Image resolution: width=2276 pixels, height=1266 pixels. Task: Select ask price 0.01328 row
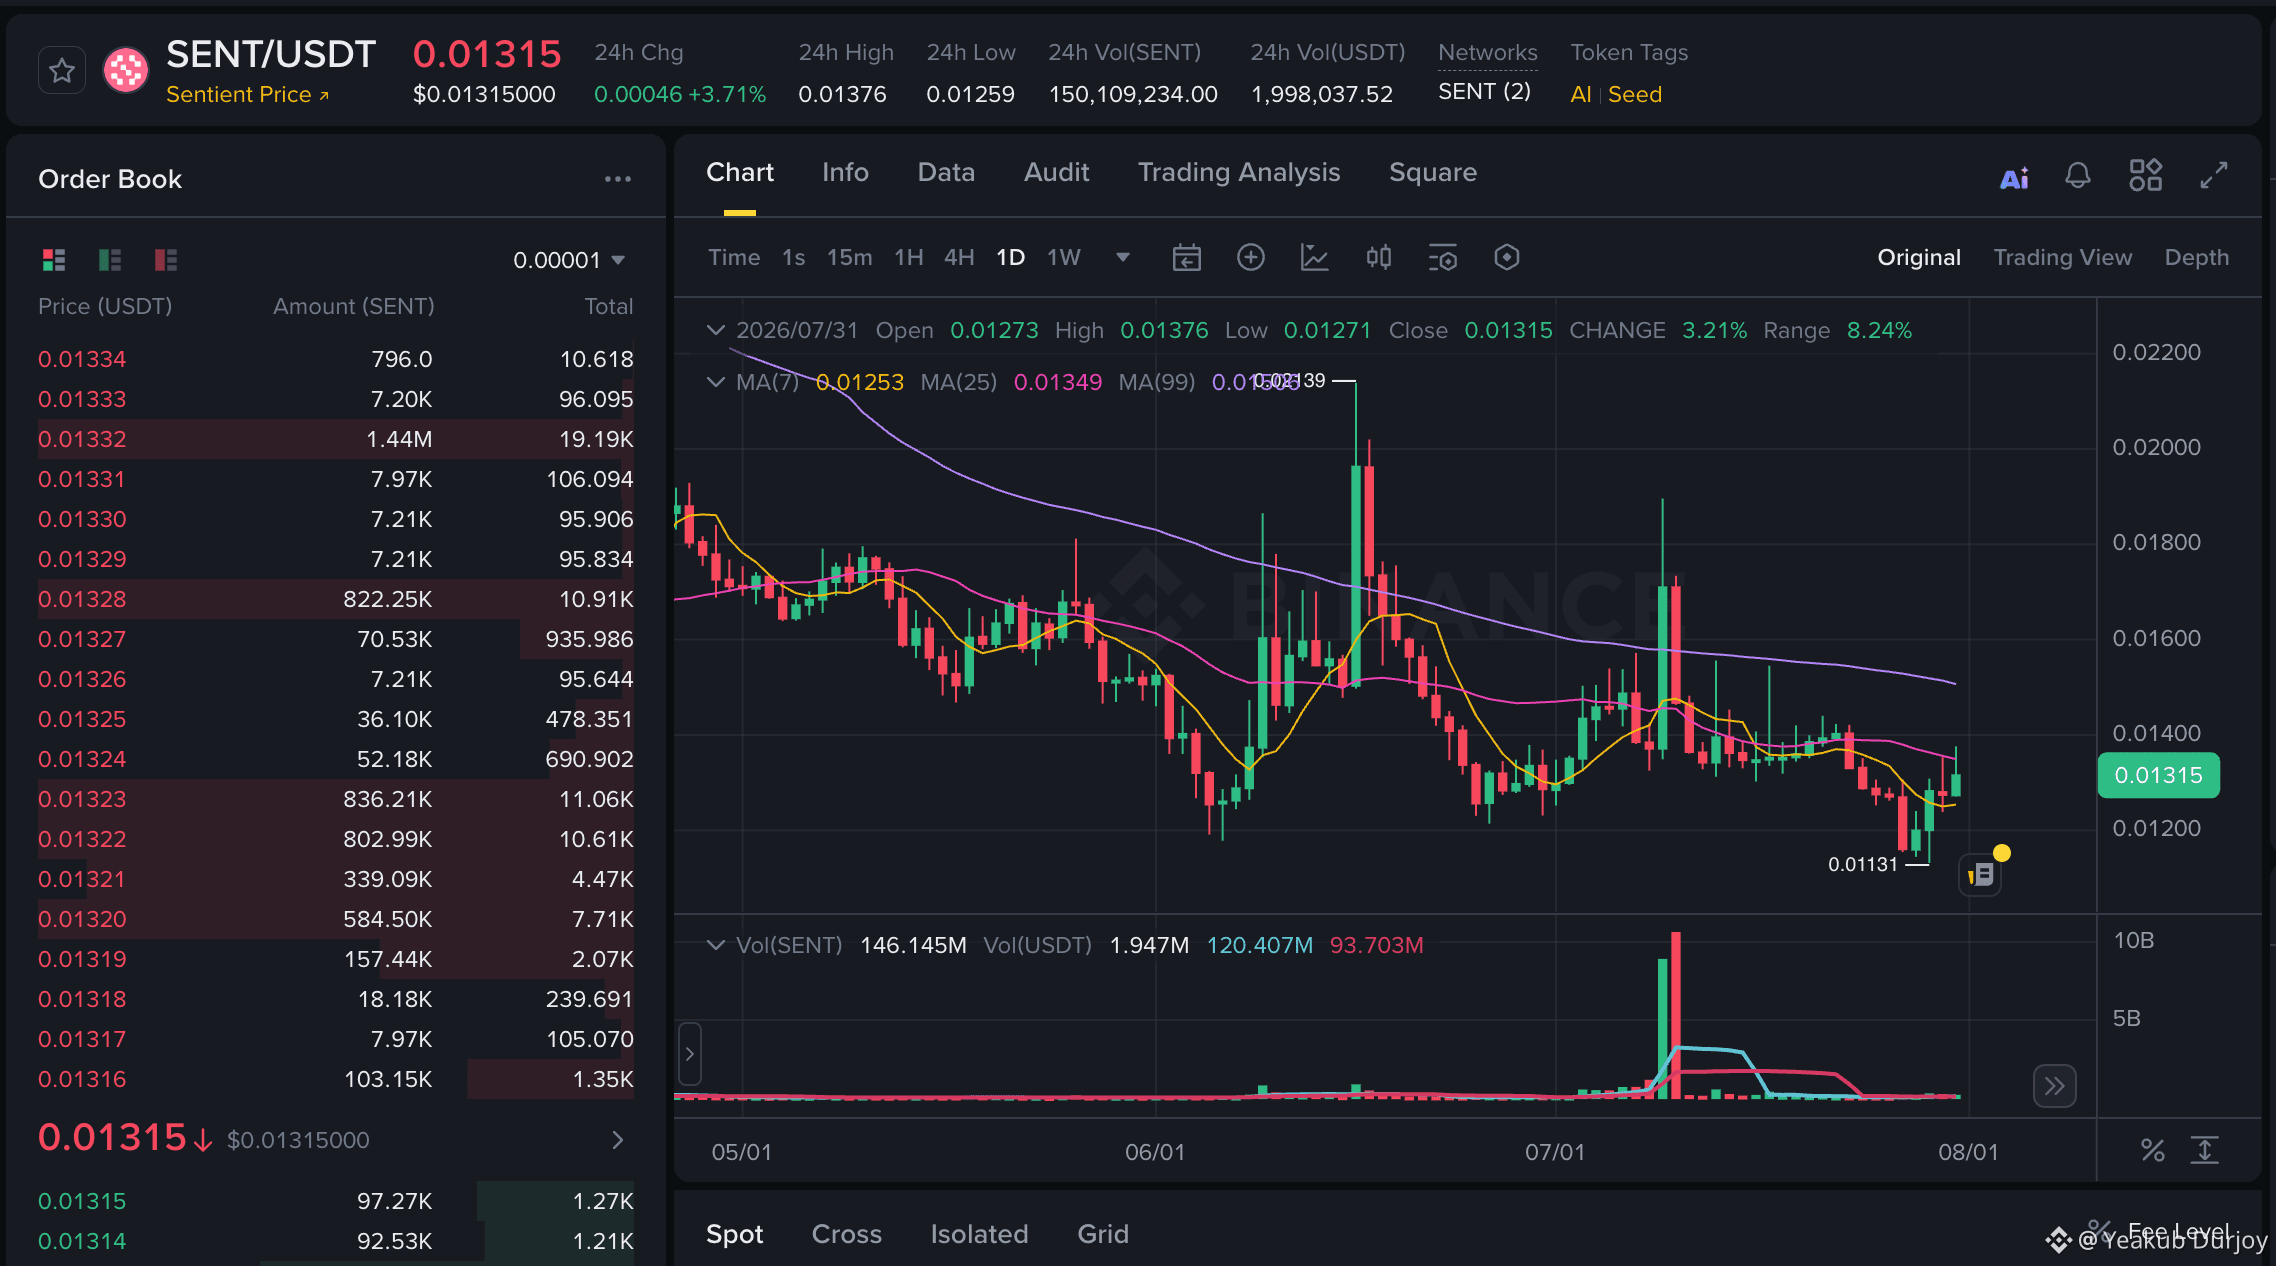tap(336, 599)
